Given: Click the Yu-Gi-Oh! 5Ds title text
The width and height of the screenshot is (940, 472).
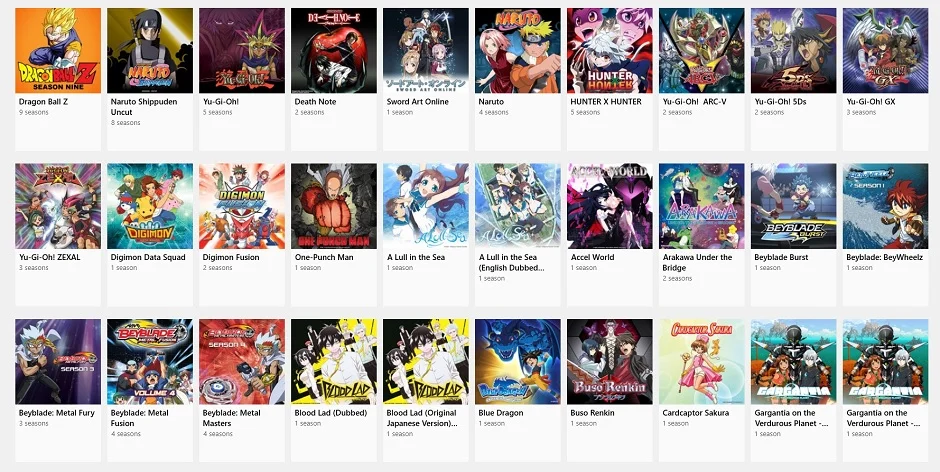Looking at the screenshot, I should (x=780, y=102).
